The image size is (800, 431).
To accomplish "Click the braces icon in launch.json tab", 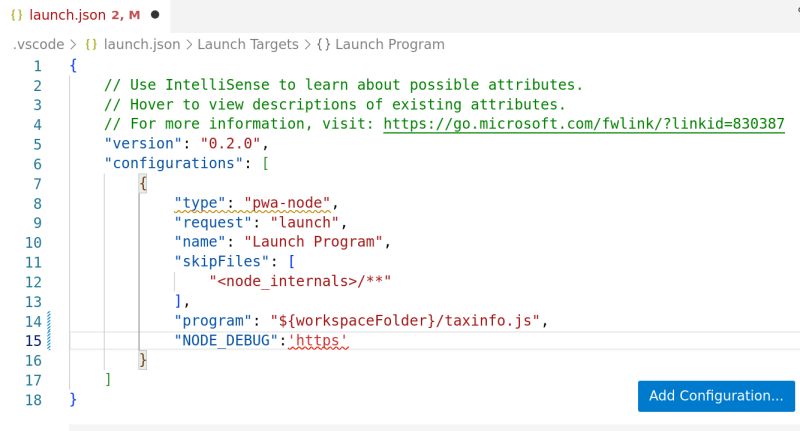I will click(16, 15).
